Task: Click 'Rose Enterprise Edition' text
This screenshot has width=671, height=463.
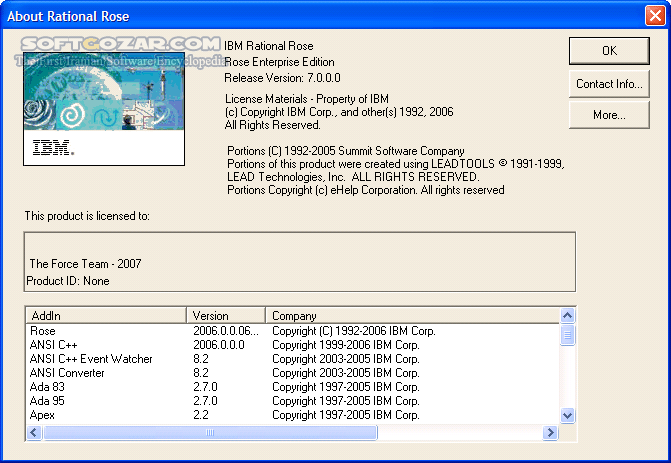Action: pyautogui.click(x=279, y=62)
